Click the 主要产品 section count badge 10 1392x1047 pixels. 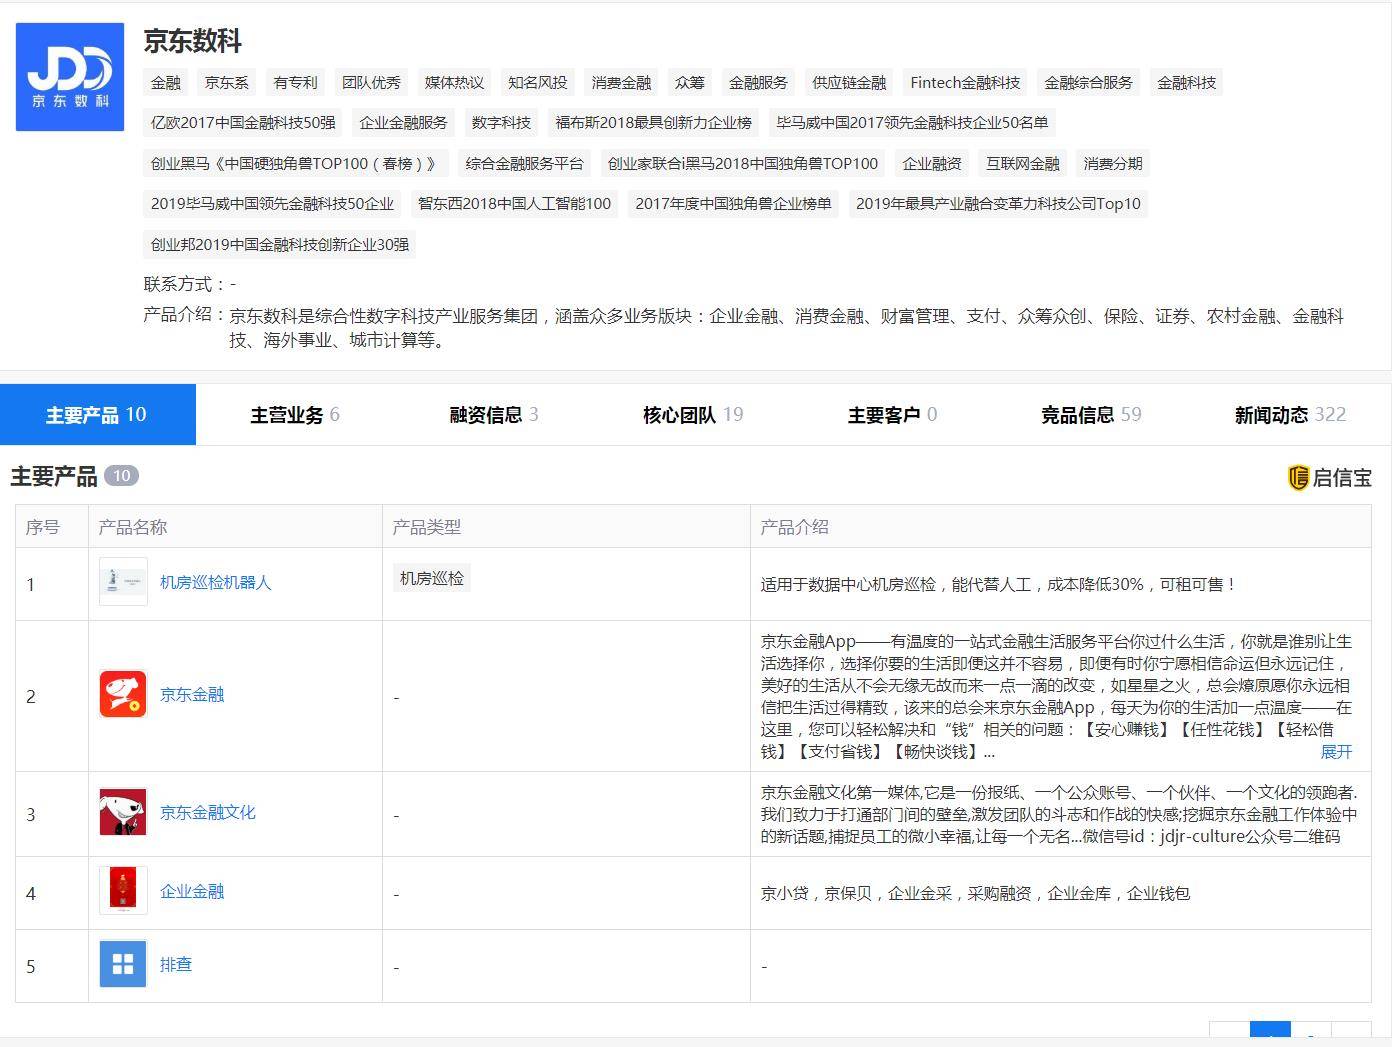121,476
